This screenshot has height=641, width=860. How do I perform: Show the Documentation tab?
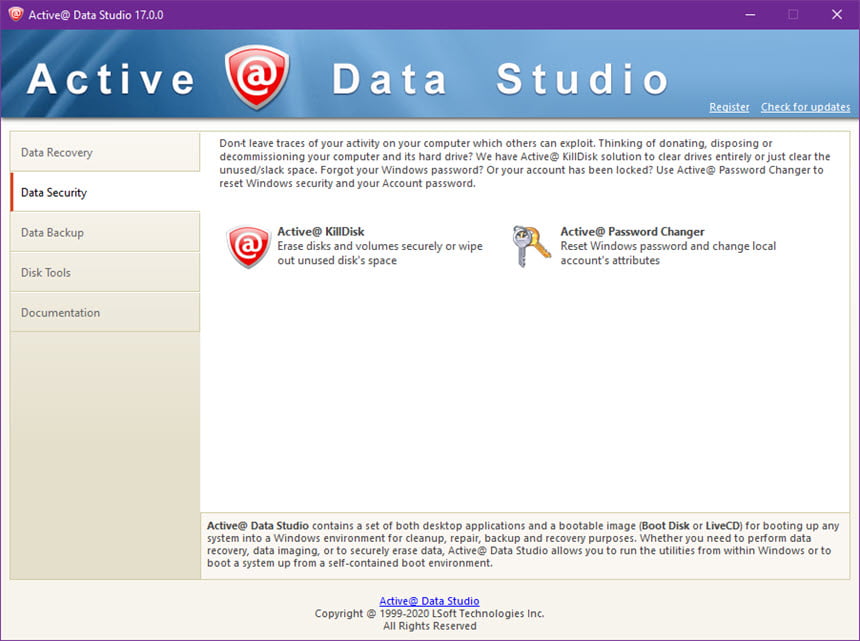click(105, 312)
